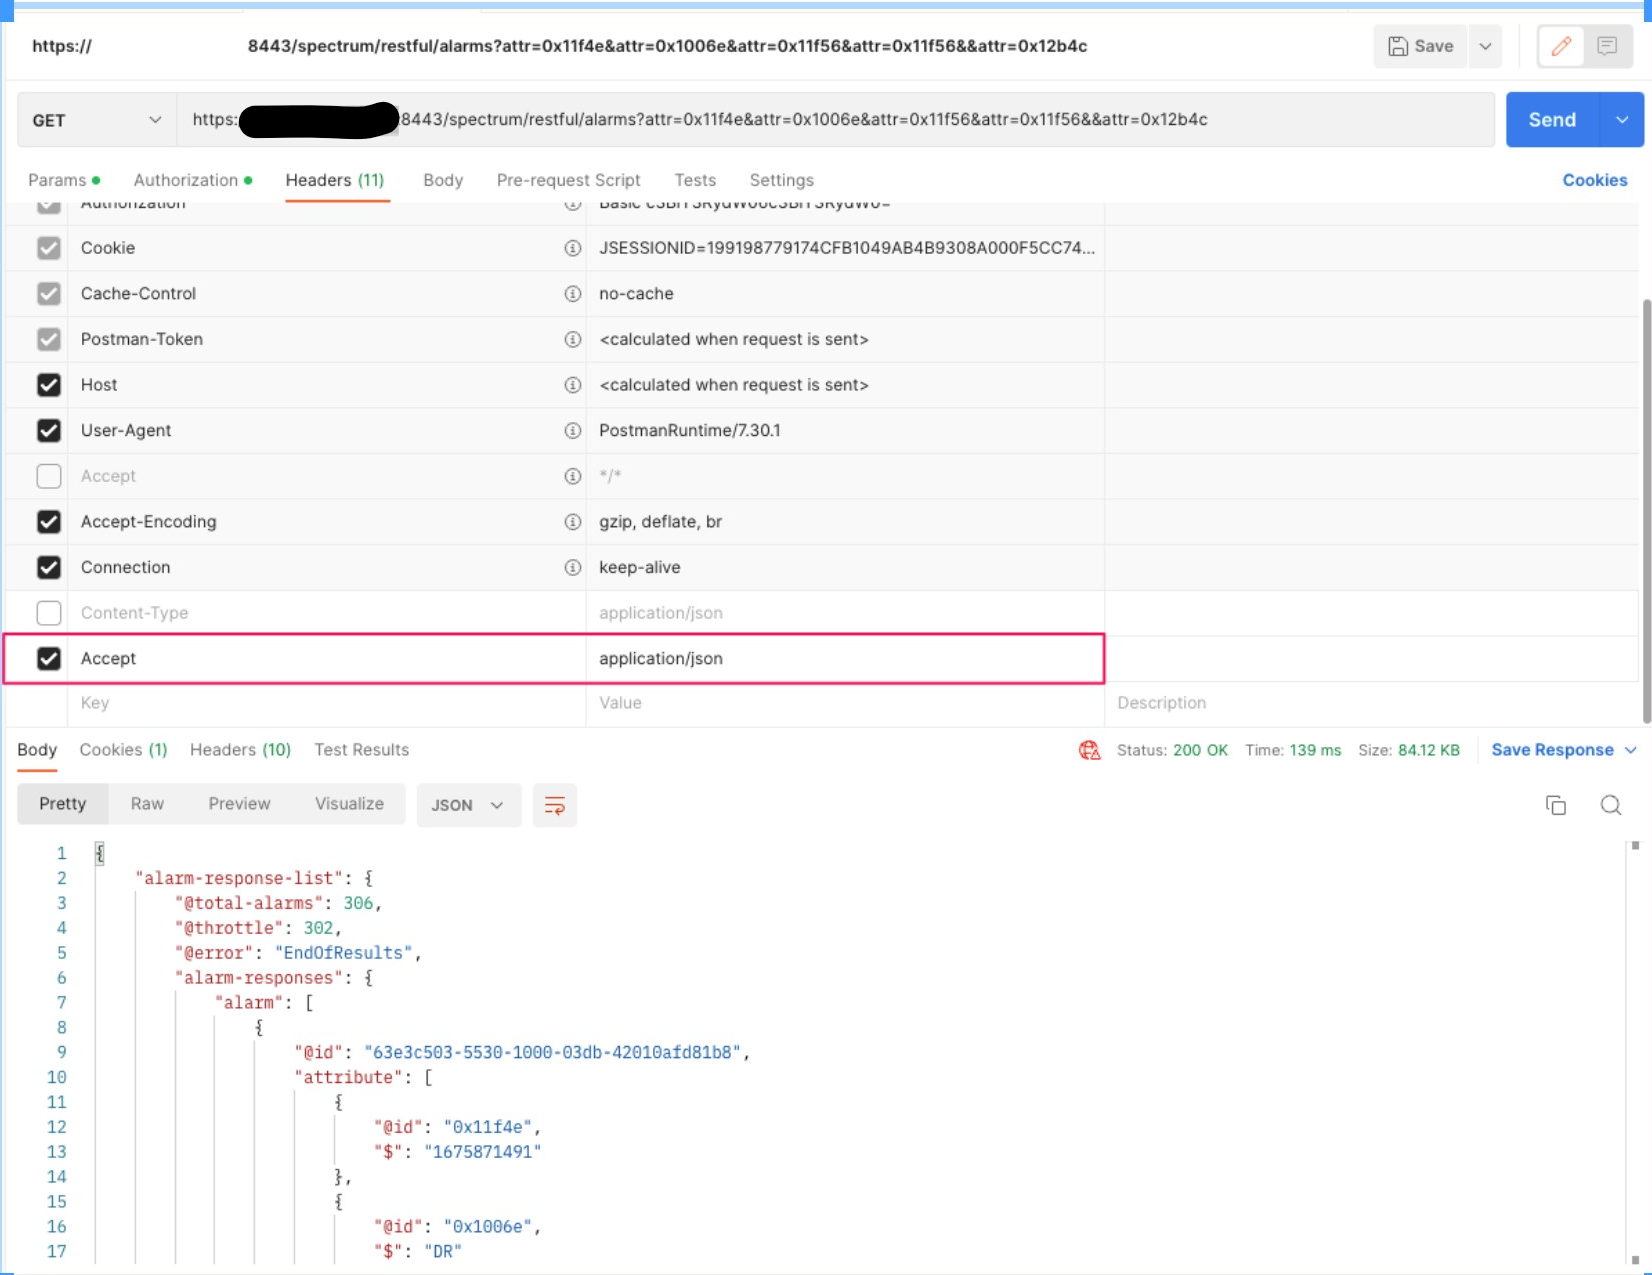Open the comments icon near Save
1652x1275 pixels.
pos(1607,46)
